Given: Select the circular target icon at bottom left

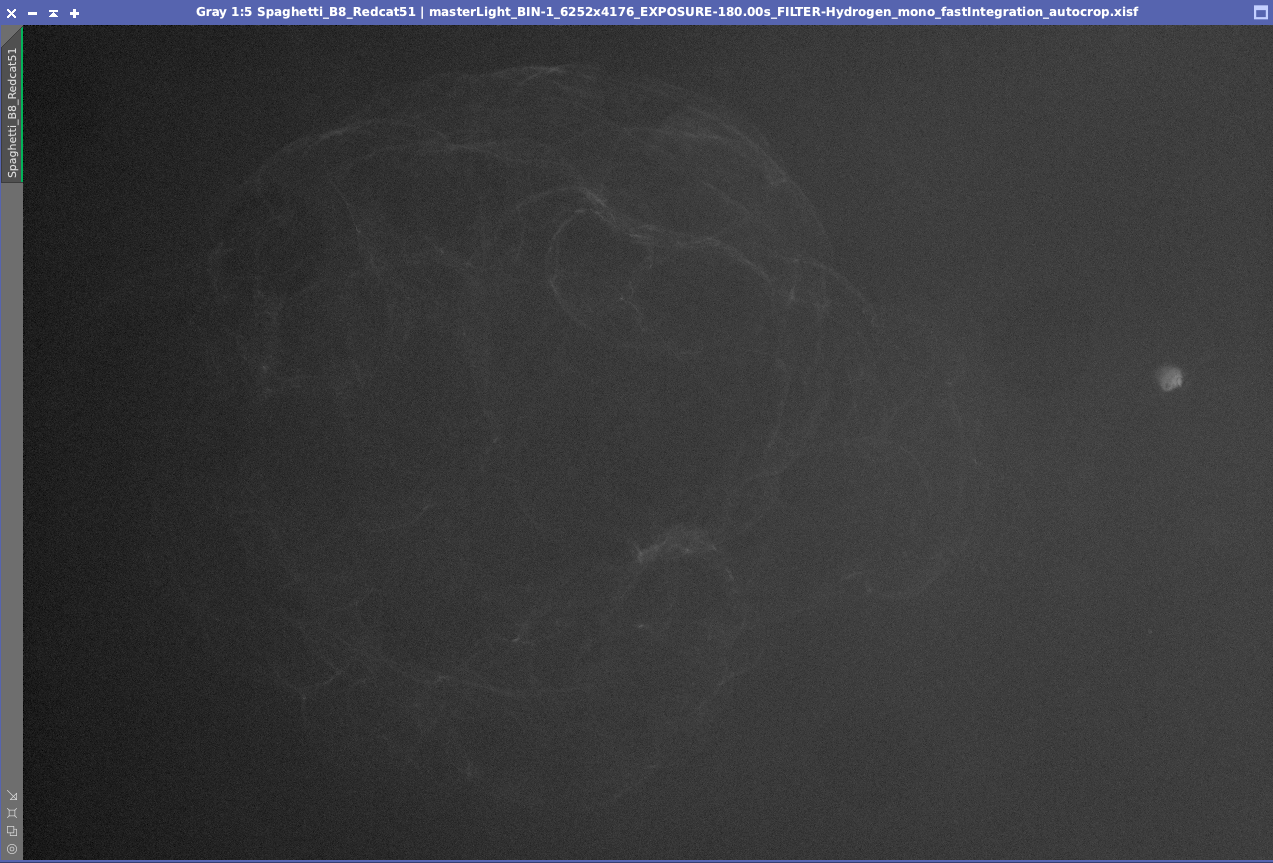Looking at the screenshot, I should click(11, 848).
